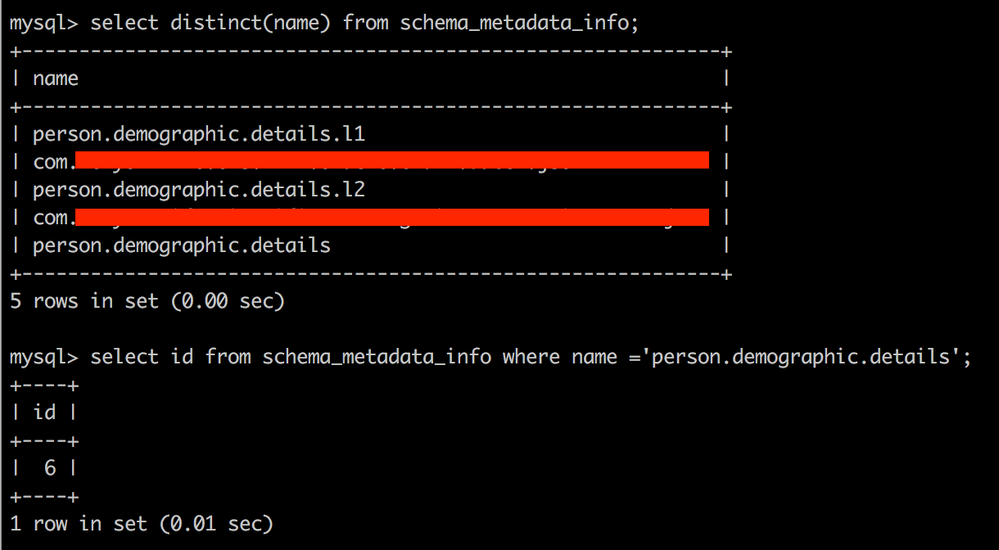Image resolution: width=999 pixels, height=550 pixels.
Task: Click the 'com.' prefix above the l2 row
Action: click(52, 161)
